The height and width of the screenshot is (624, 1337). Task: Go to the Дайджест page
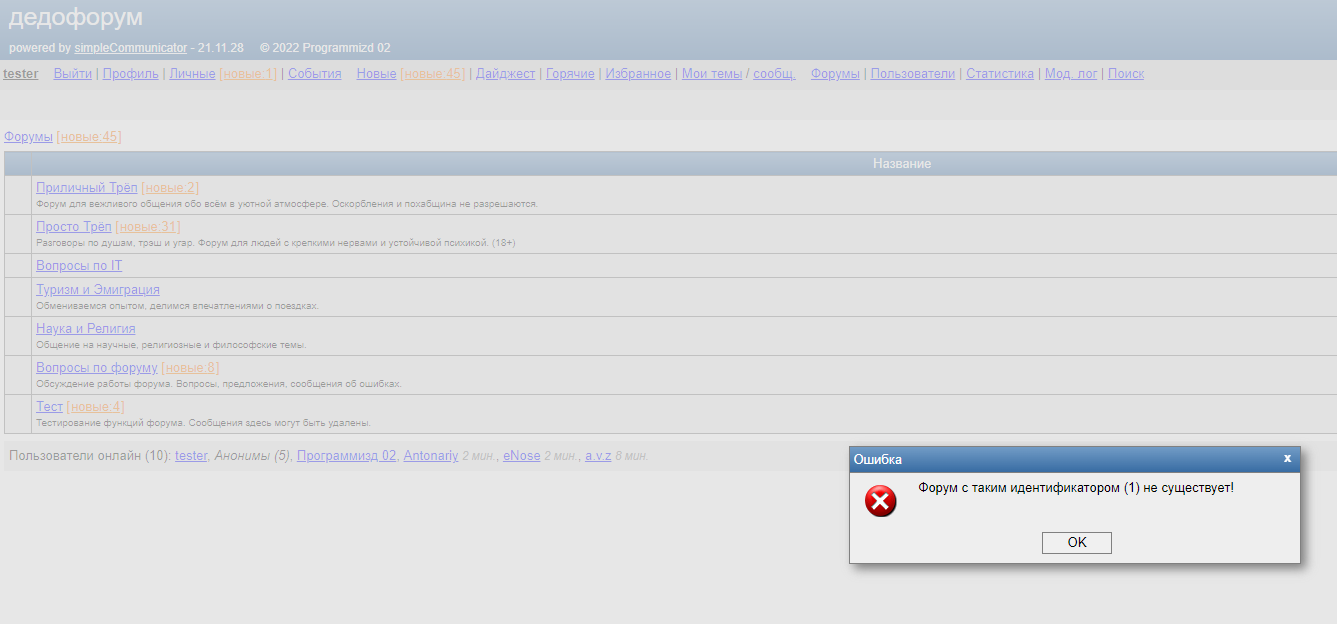(x=505, y=73)
